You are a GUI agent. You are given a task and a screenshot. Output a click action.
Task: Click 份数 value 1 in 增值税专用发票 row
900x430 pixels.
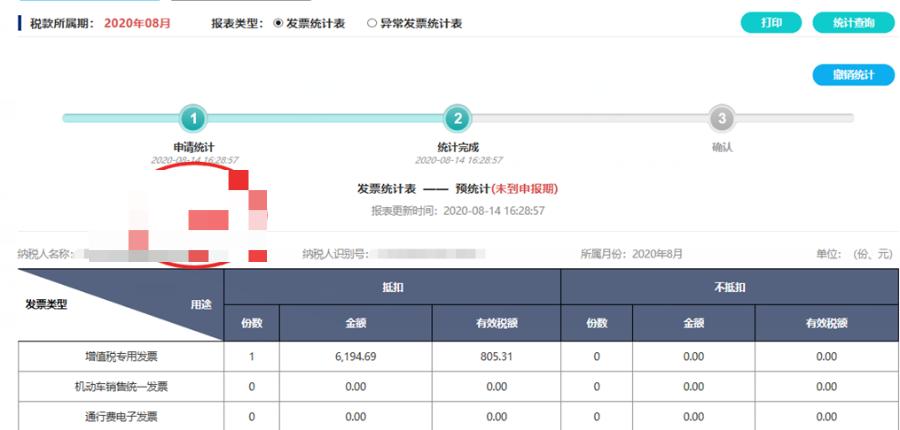(251, 357)
